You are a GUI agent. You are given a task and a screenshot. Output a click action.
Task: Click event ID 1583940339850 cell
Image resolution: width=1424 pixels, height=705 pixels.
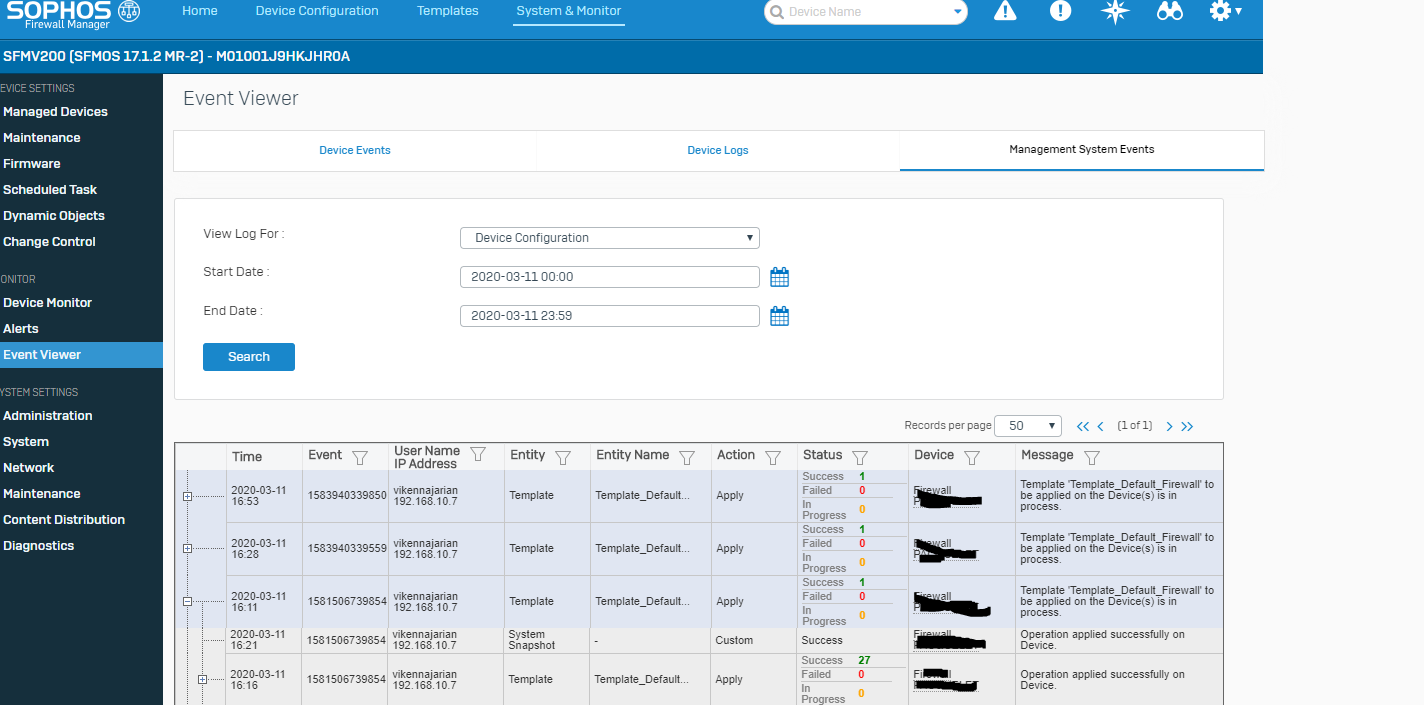(347, 495)
